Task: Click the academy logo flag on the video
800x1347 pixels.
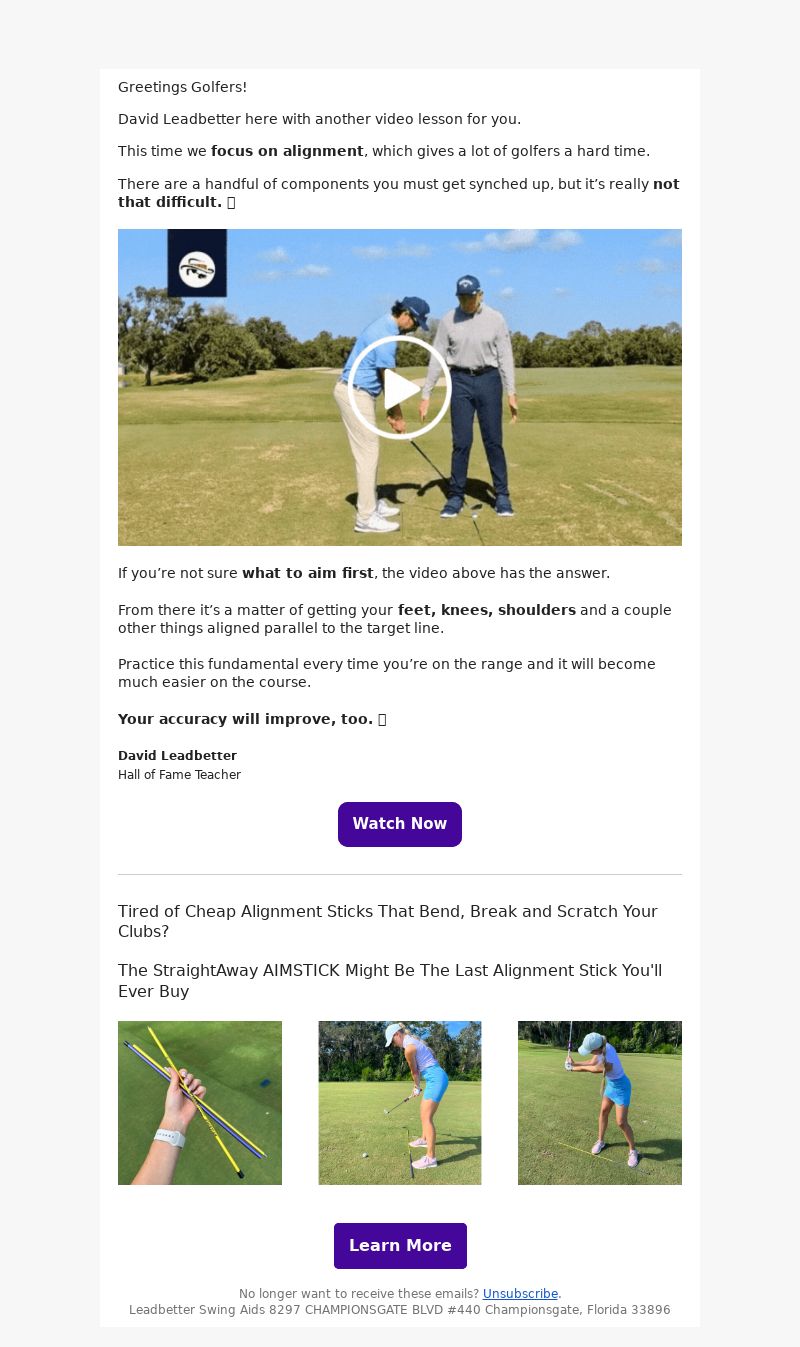Action: [197, 263]
